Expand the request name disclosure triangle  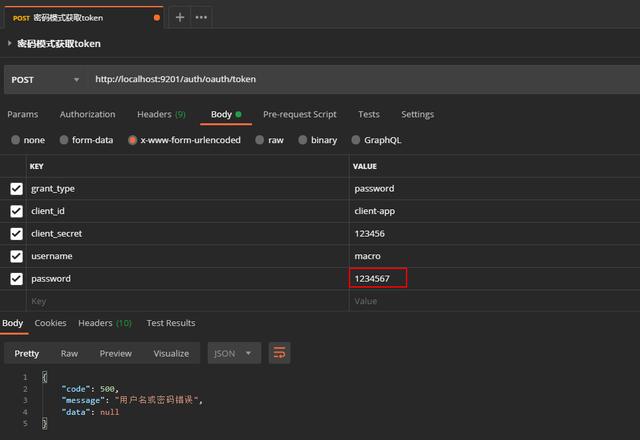[10, 44]
